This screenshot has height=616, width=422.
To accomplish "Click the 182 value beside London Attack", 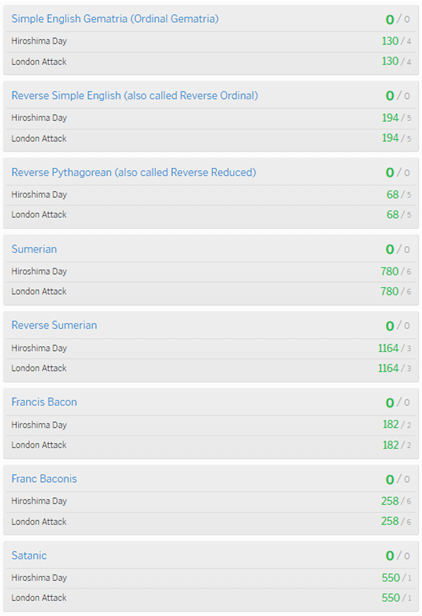I will click(x=391, y=445).
